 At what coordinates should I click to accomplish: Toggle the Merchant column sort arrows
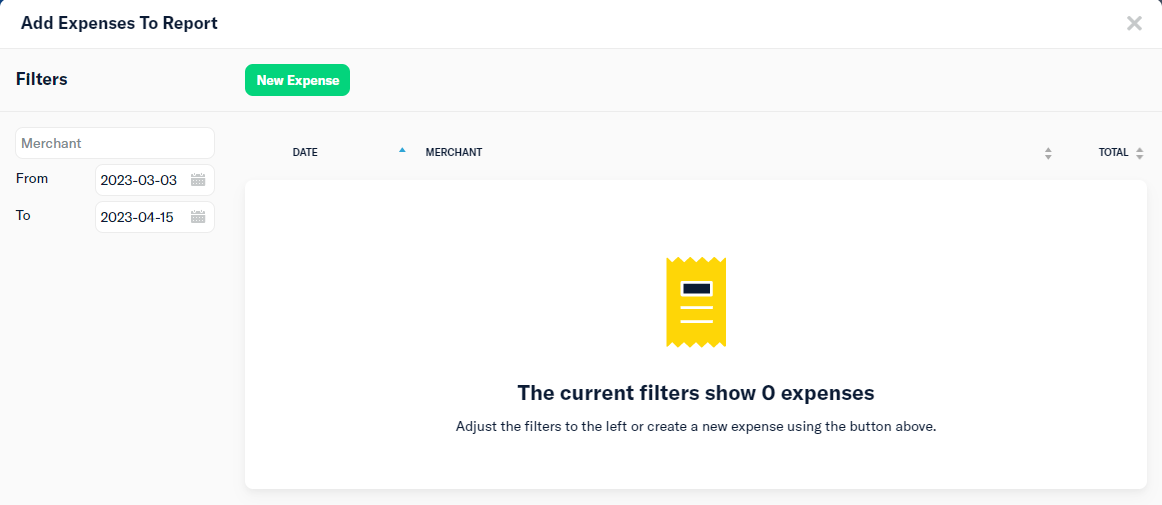pyautogui.click(x=1048, y=153)
